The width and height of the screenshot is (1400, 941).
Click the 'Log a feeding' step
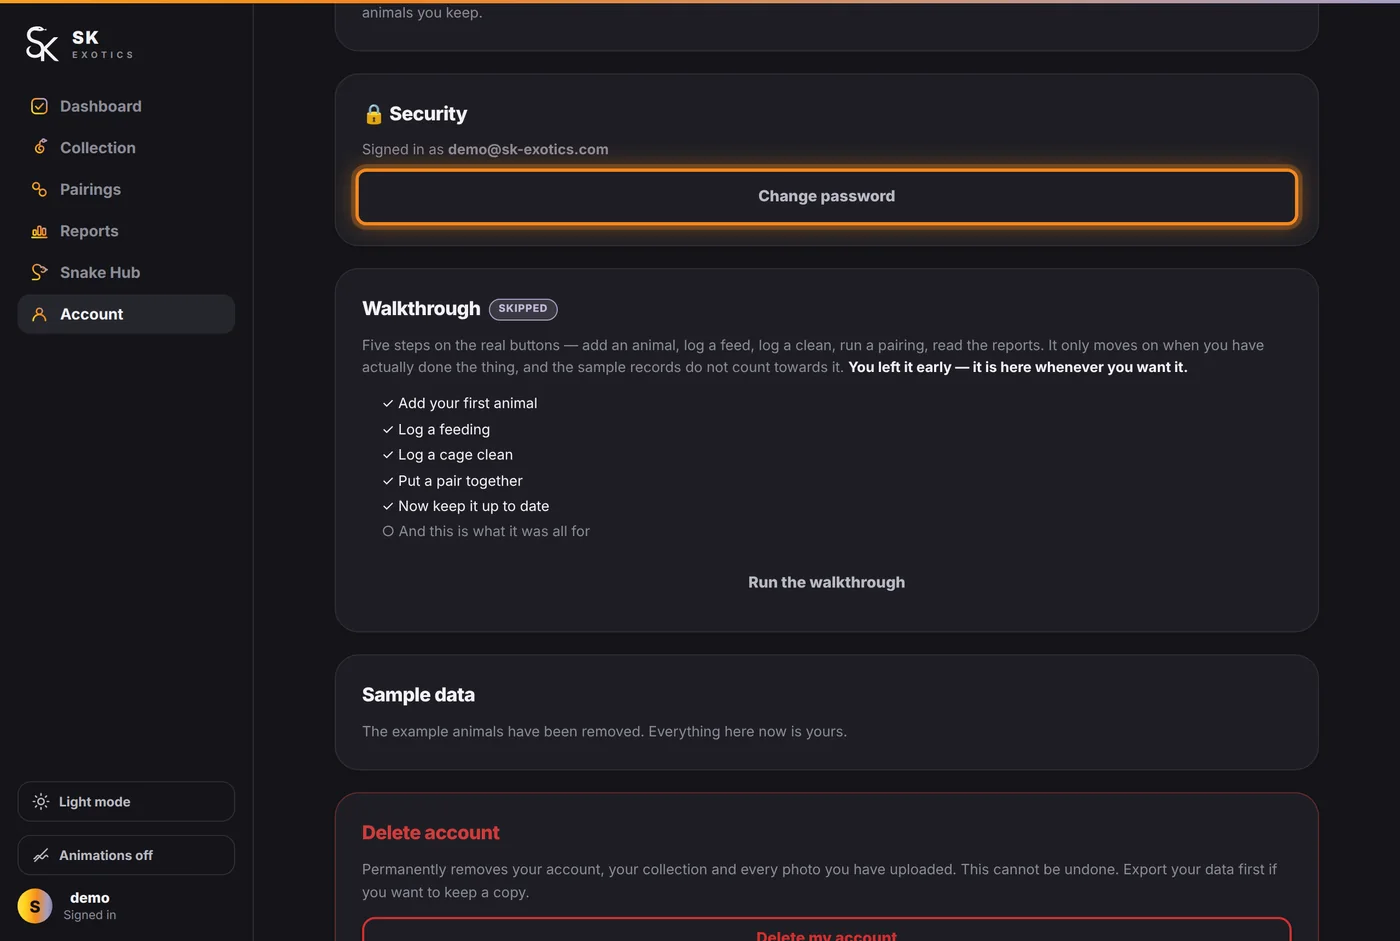(x=436, y=429)
